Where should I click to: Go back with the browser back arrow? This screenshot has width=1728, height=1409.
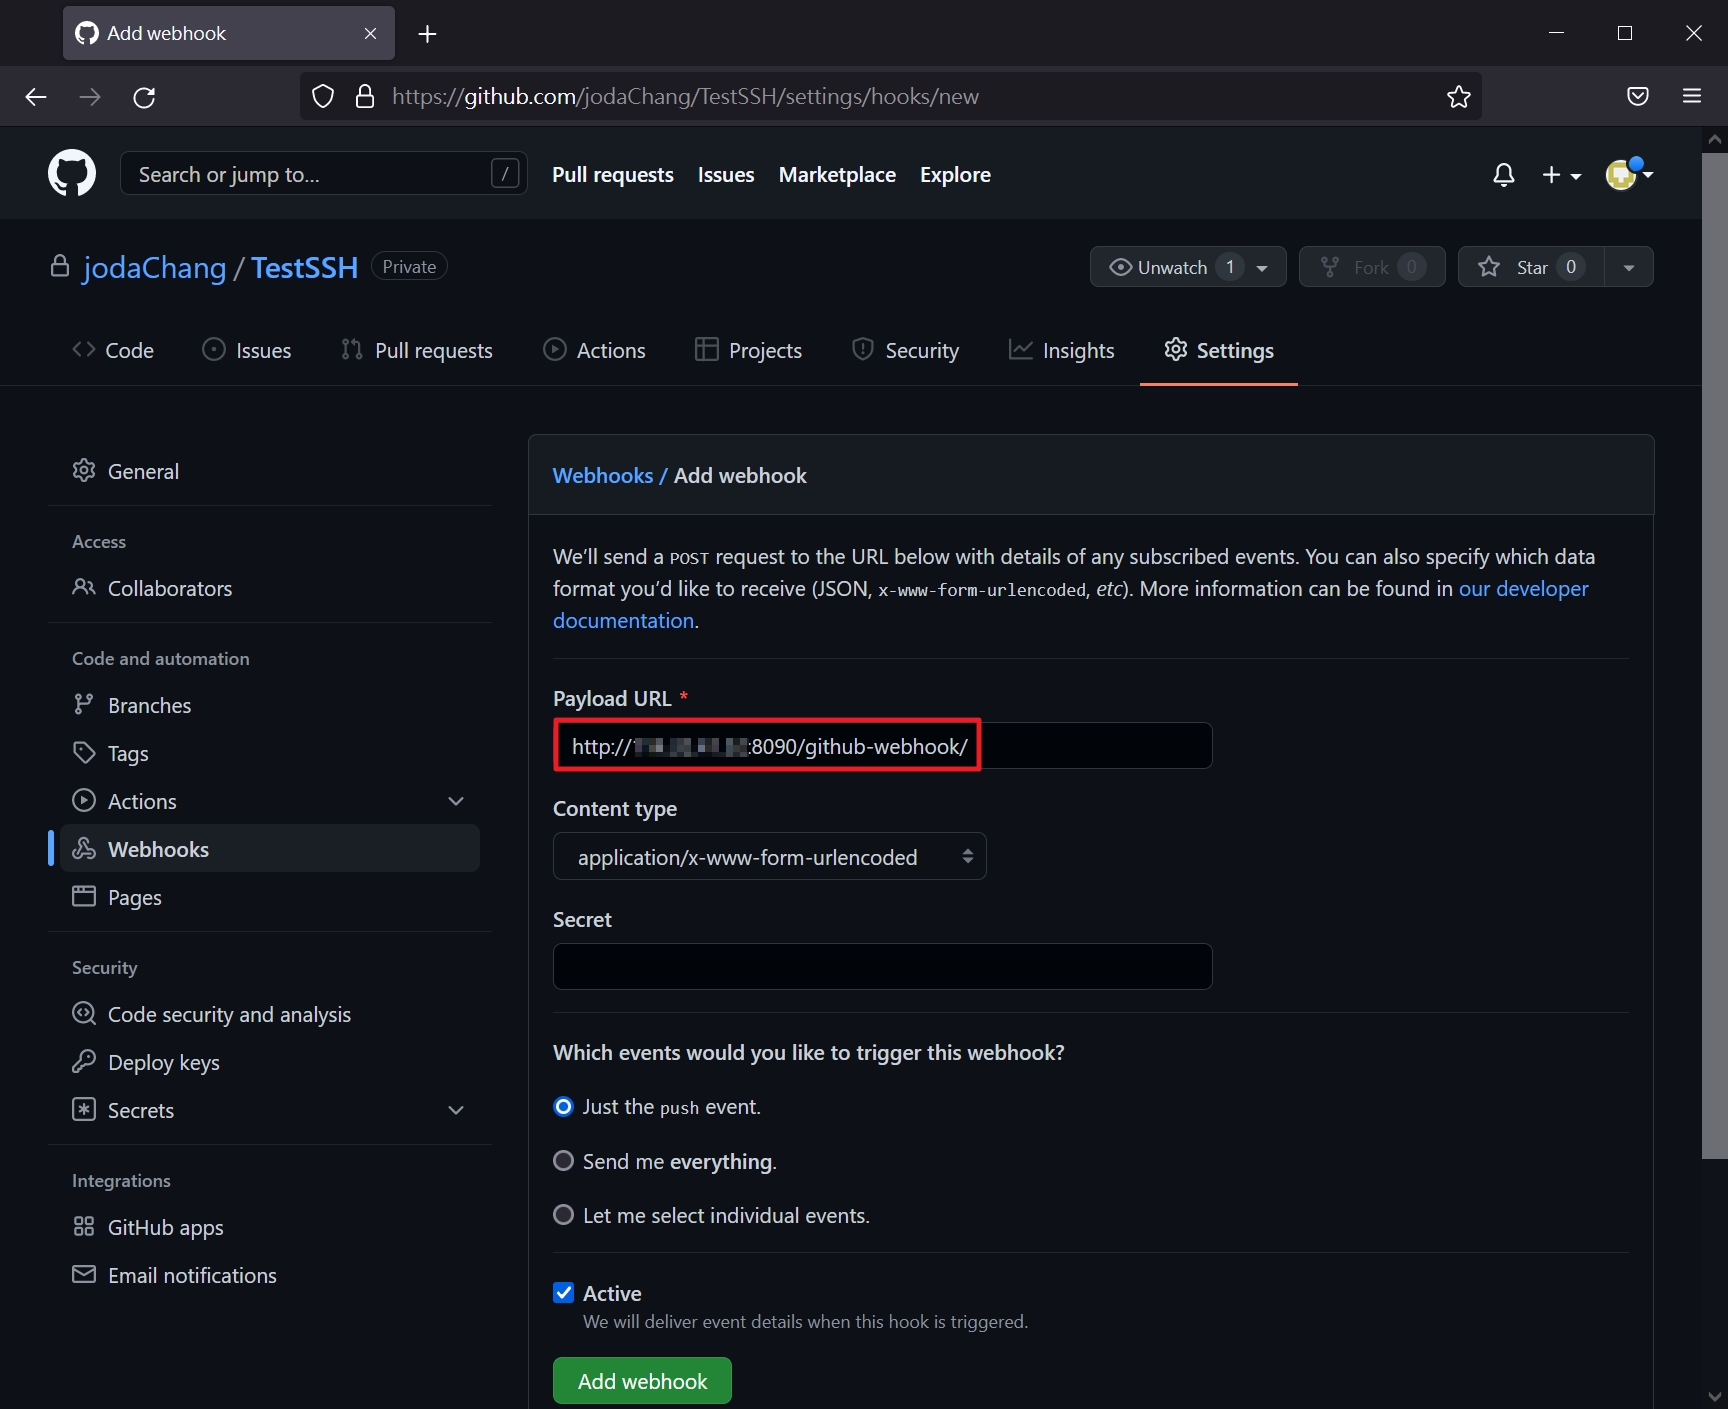[x=36, y=97]
